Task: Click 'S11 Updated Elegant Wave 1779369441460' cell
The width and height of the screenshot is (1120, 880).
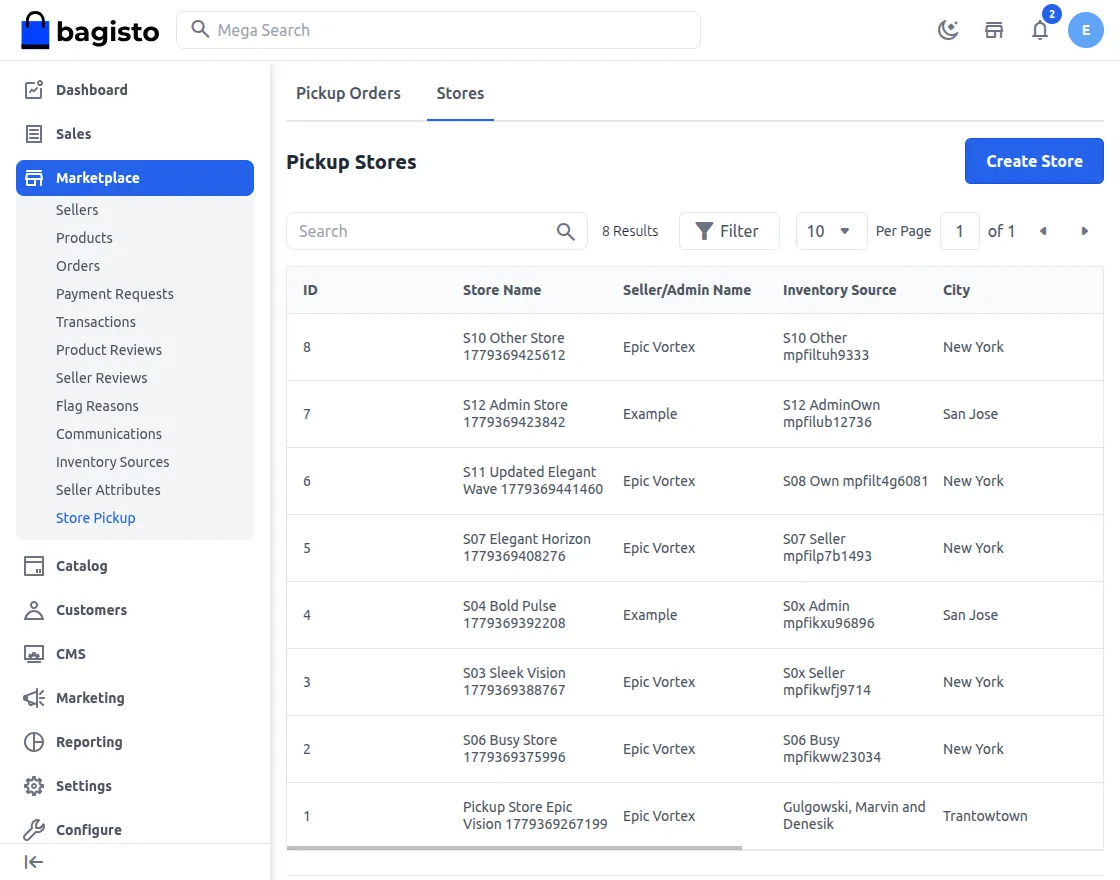Action: (533, 481)
